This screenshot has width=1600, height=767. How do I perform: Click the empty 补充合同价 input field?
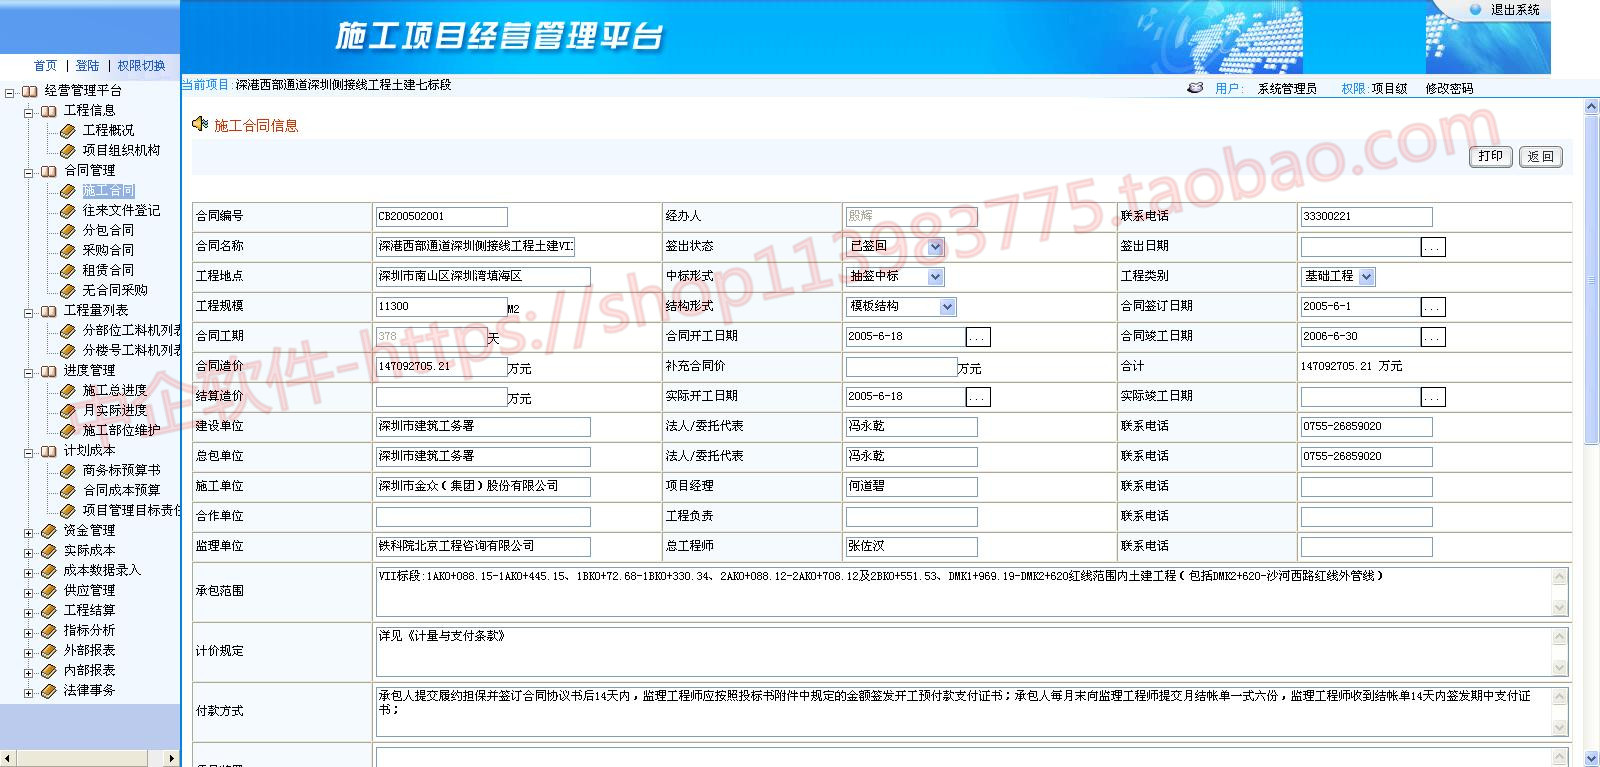coord(901,367)
